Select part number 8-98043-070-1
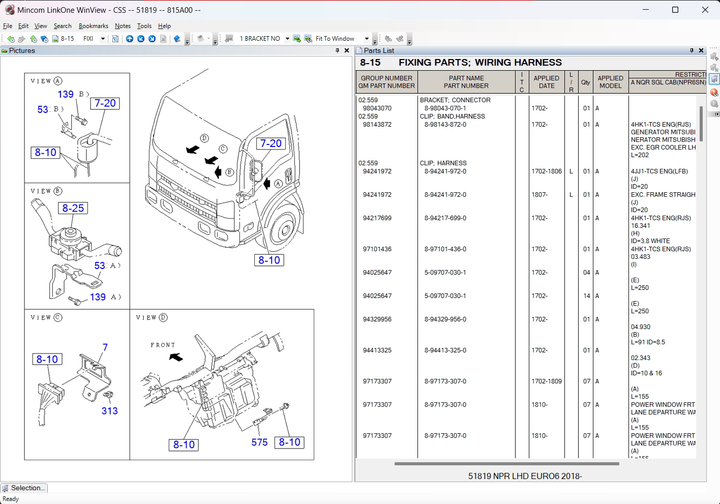 point(445,108)
